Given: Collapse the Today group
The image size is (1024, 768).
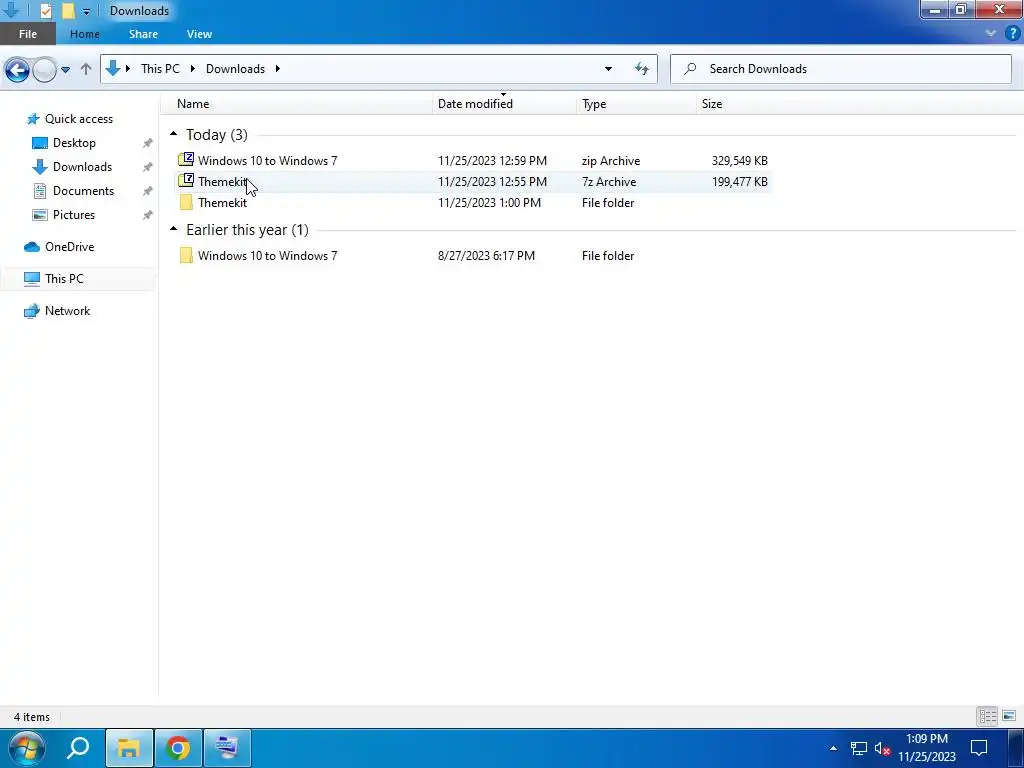Looking at the screenshot, I should (x=174, y=134).
